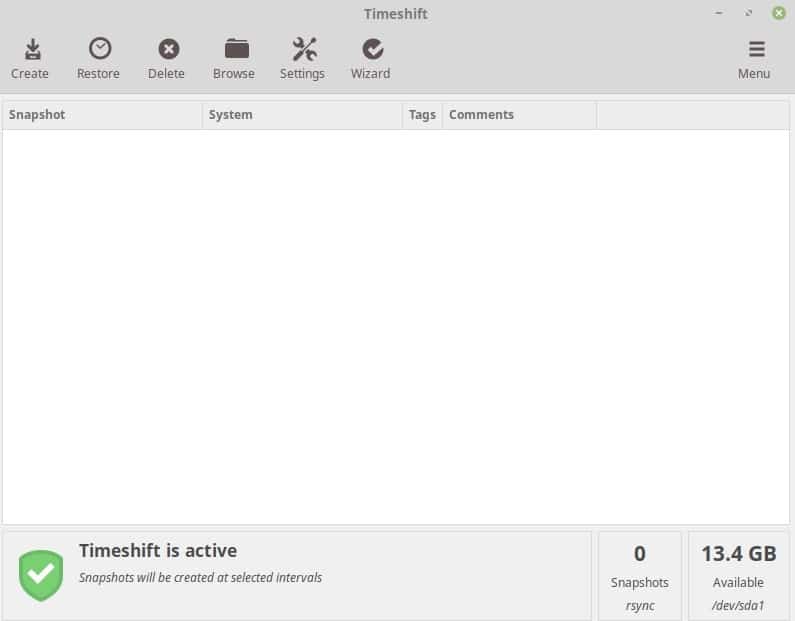Viewport: 795px width, 621px height.
Task: Maximize the Timeshift window
Action: click(x=748, y=13)
